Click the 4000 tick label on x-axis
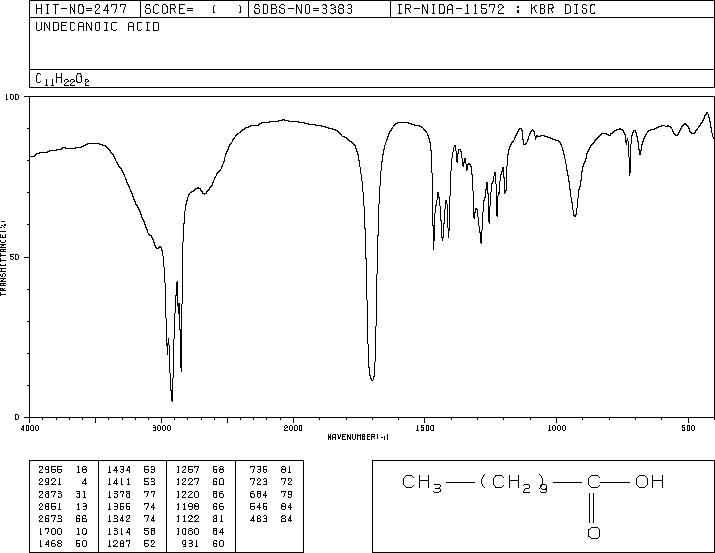The image size is (715, 553). 30,428
